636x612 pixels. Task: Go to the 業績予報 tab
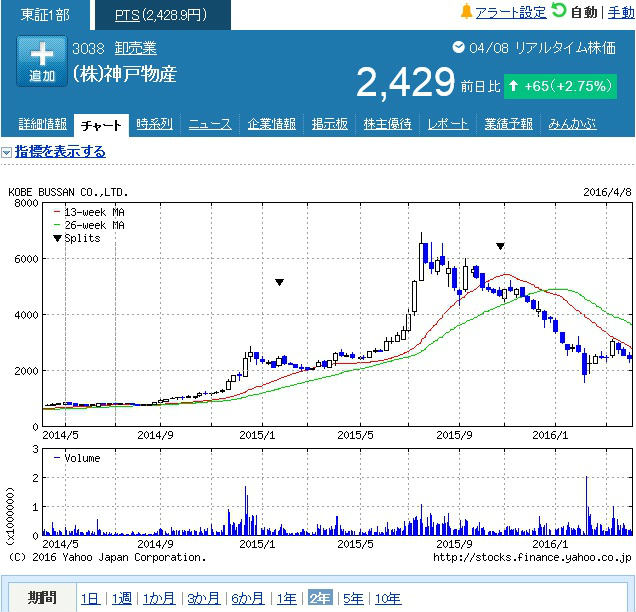coord(508,124)
